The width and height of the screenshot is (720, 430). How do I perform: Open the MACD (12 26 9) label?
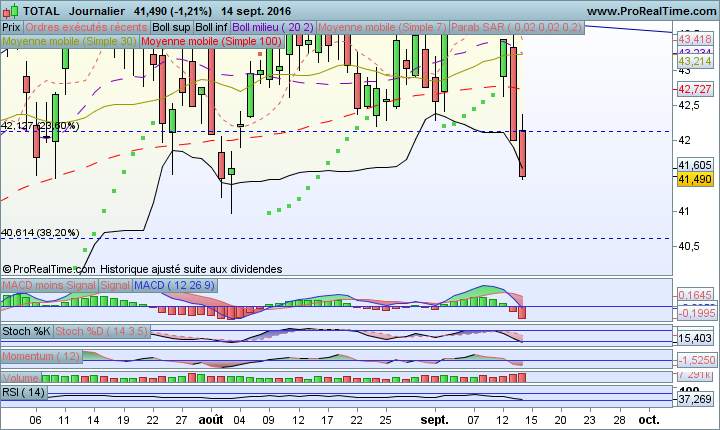click(174, 285)
